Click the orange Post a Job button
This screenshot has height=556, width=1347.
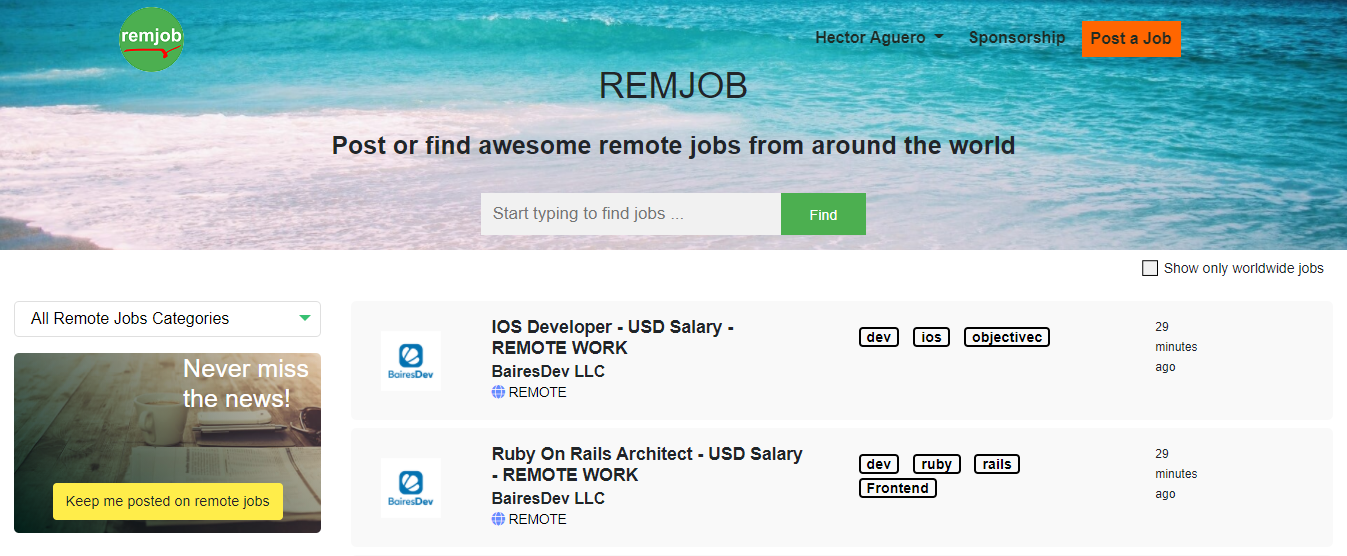(1130, 39)
